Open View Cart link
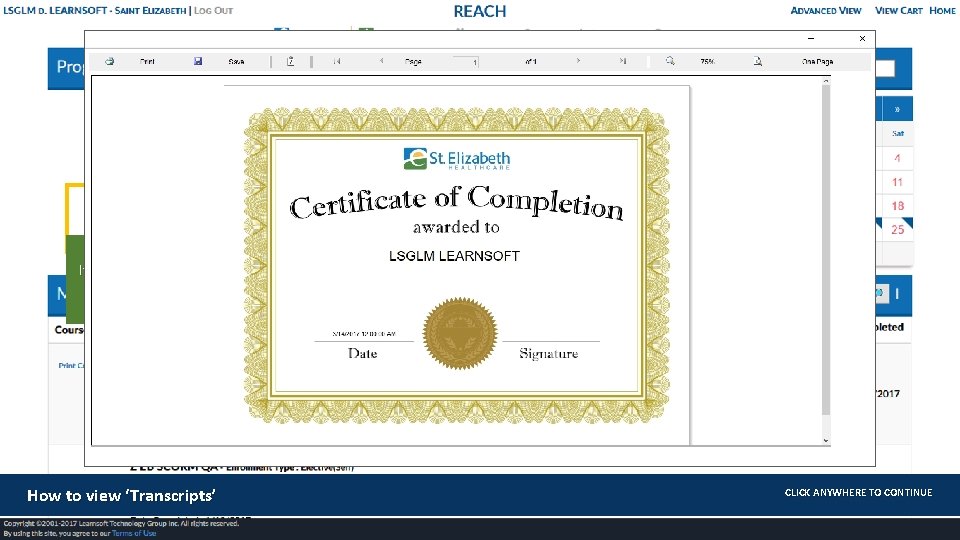The width and height of the screenshot is (960, 540). pos(899,10)
